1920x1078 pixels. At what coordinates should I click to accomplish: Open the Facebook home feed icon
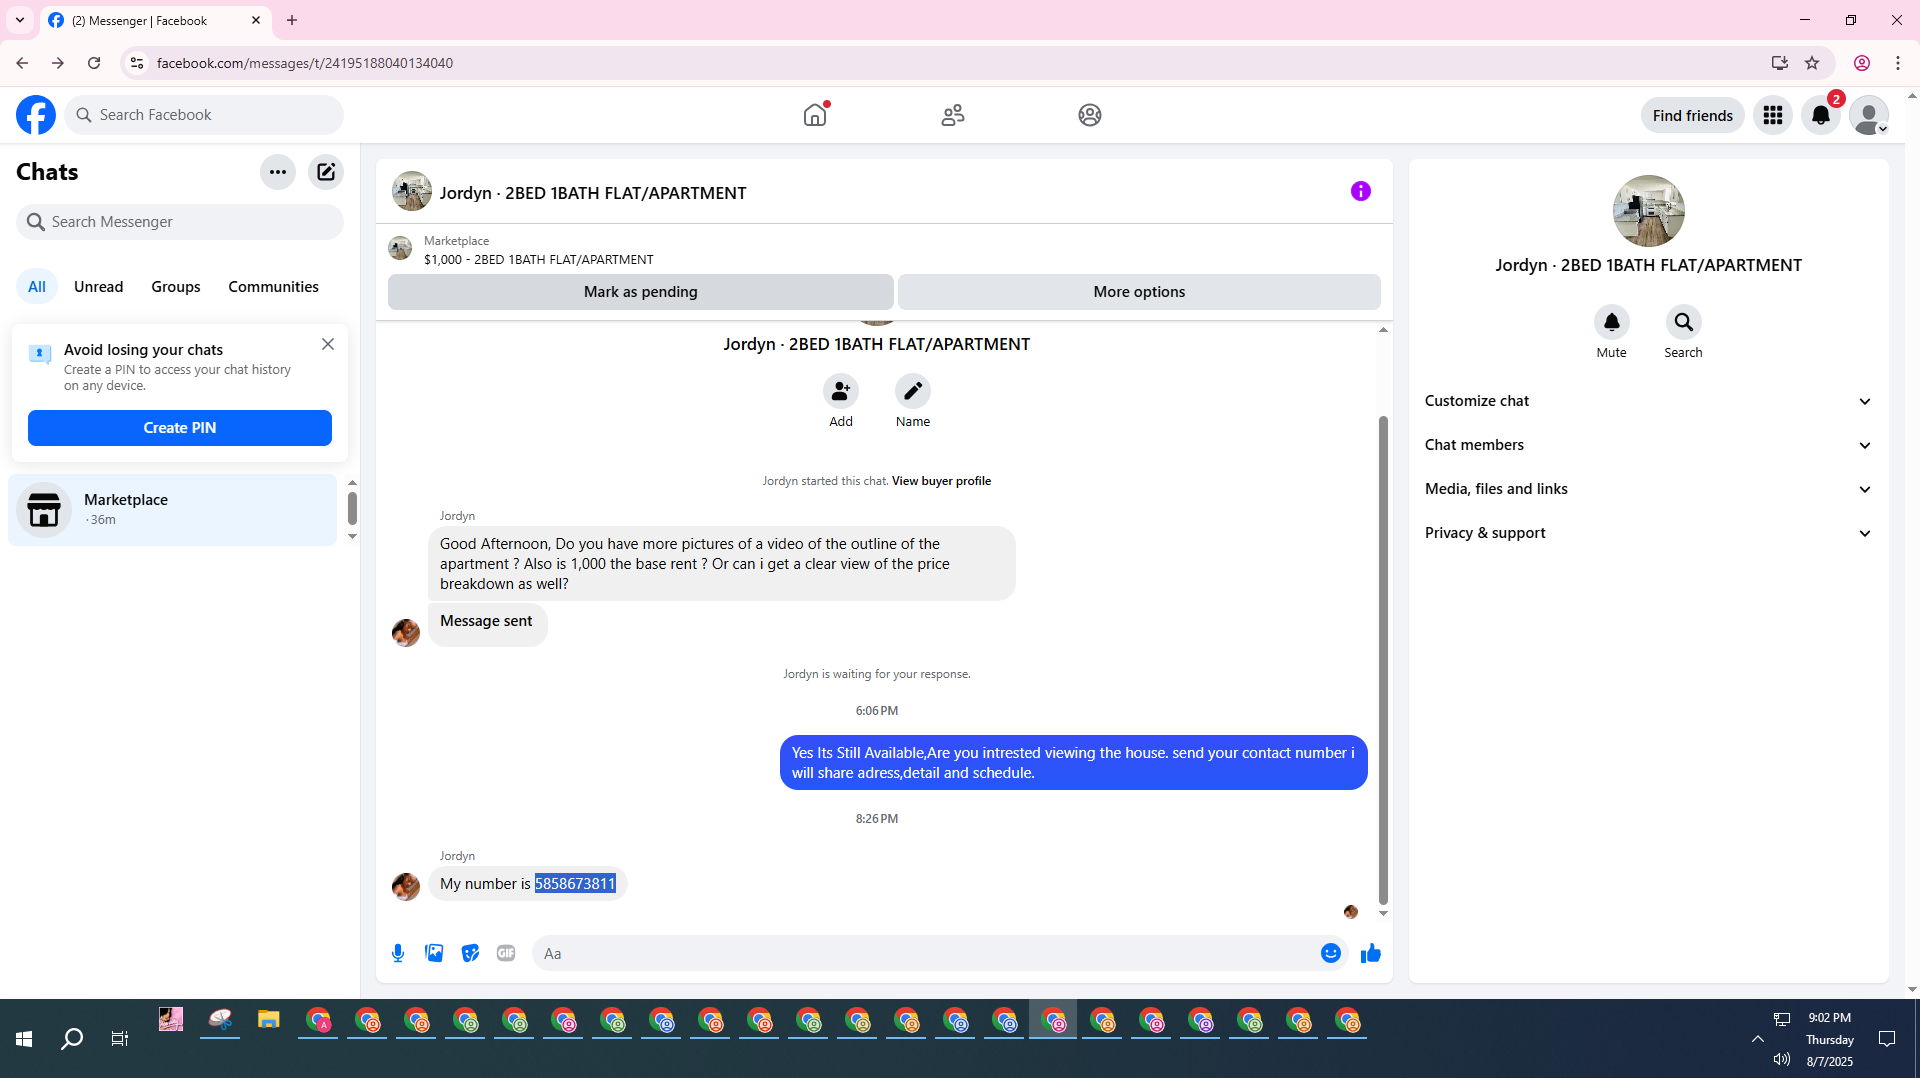(x=815, y=115)
